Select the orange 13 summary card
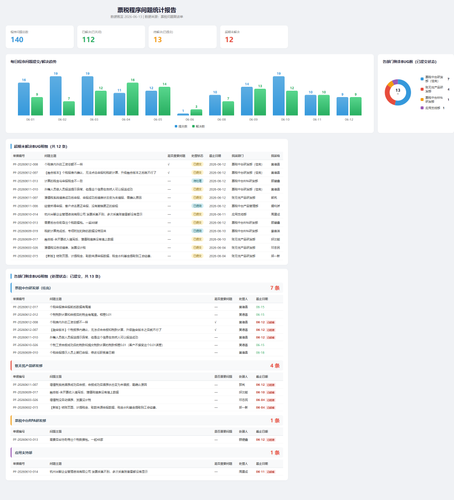This screenshot has height=500, width=454. coord(182,37)
